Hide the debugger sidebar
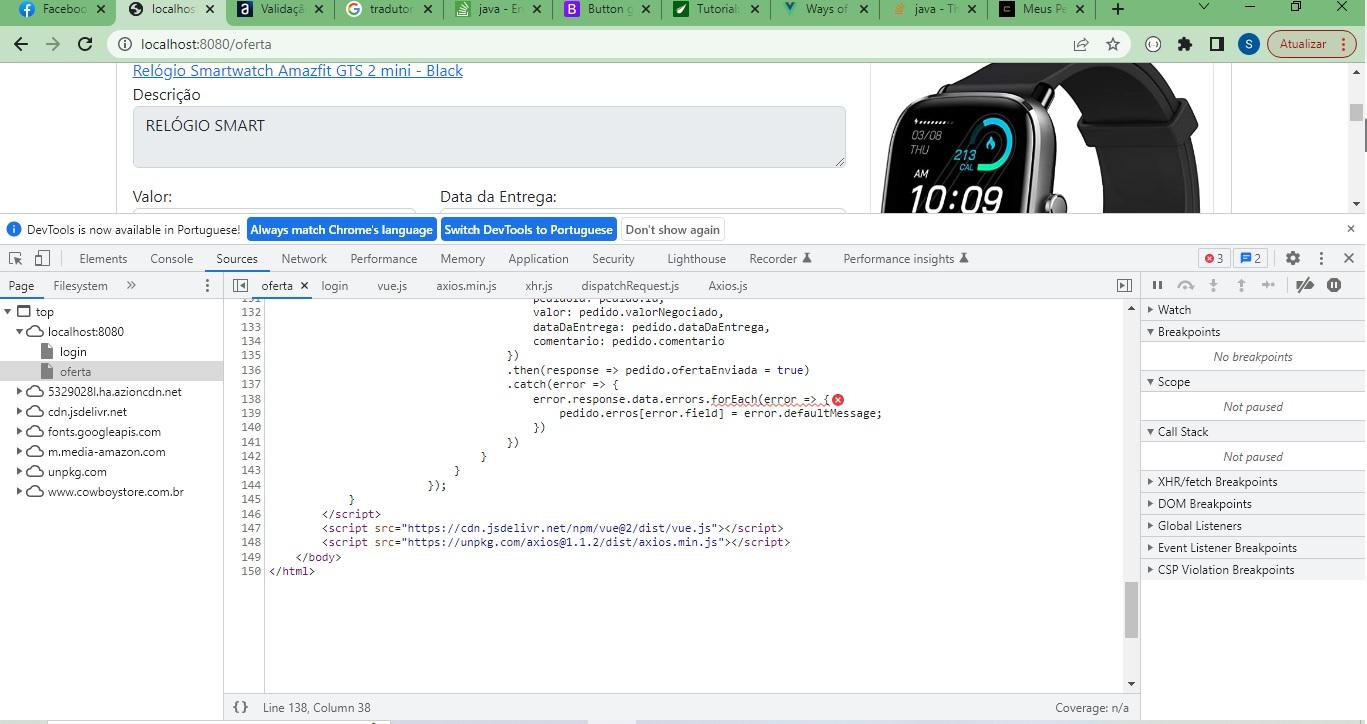 (x=1124, y=285)
